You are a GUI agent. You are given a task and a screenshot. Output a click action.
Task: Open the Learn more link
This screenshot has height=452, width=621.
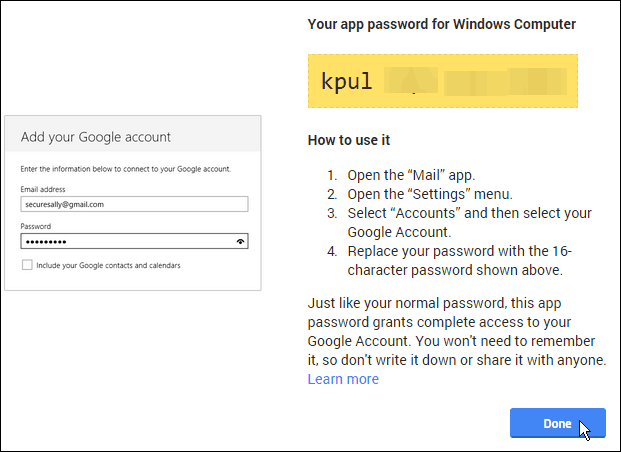pos(343,379)
